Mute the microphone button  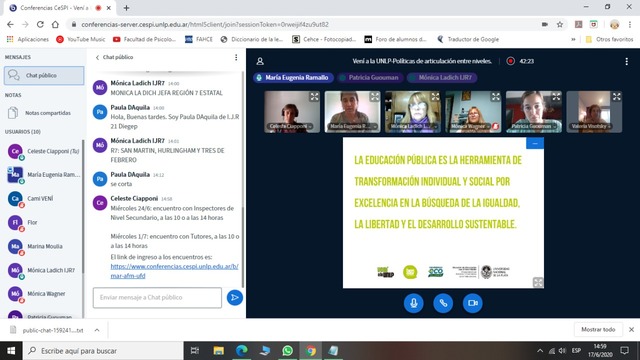[x=413, y=303]
